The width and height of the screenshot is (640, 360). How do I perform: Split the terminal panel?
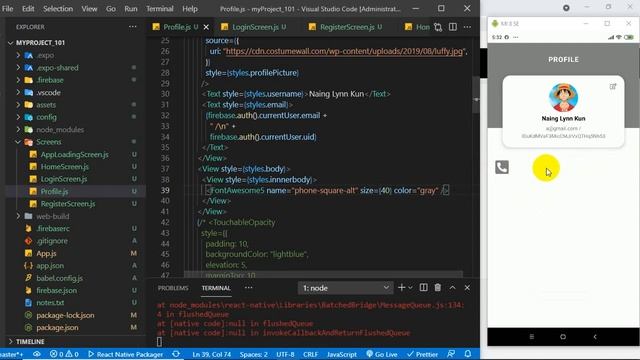(x=424, y=288)
